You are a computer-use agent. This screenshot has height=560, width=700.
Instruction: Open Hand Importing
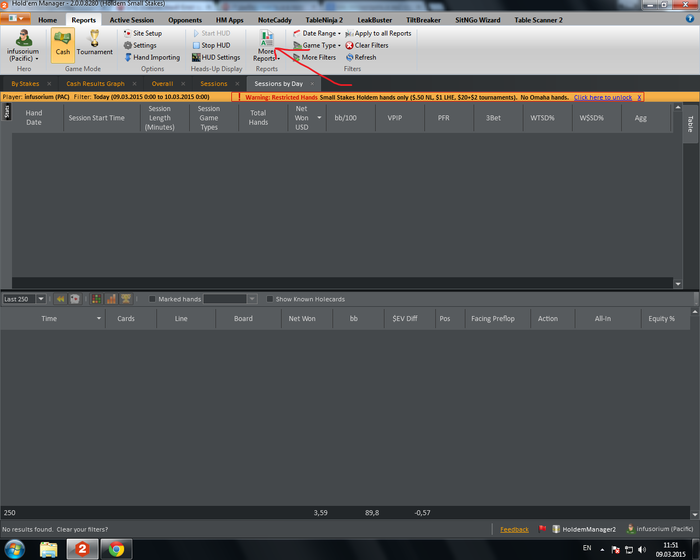(x=152, y=58)
